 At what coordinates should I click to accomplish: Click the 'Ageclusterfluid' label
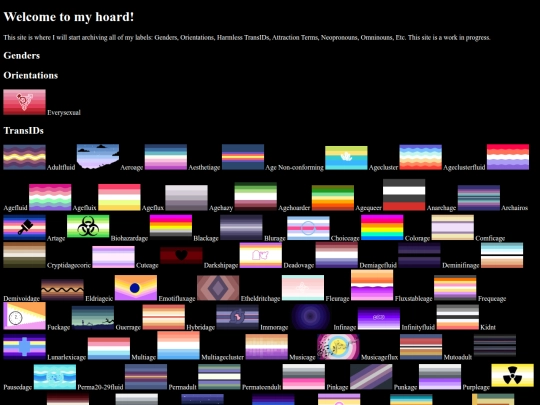pyautogui.click(x=464, y=168)
